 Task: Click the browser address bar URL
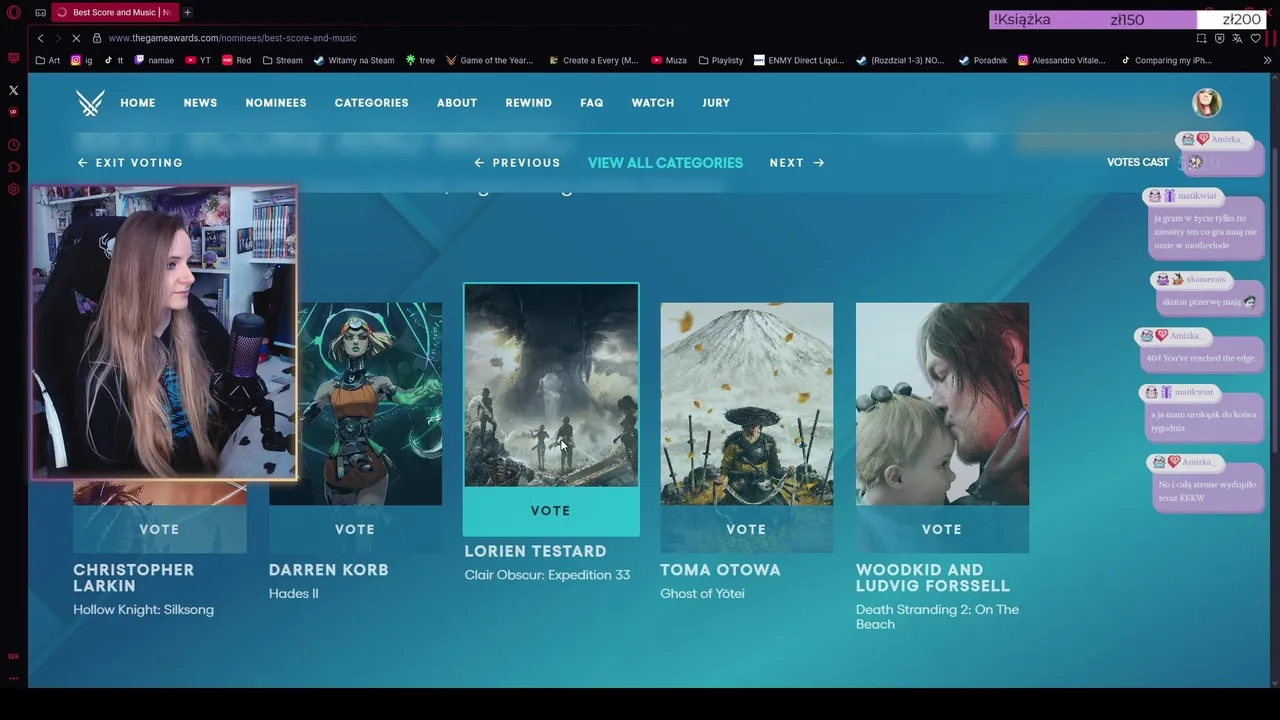pyautogui.click(x=232, y=38)
